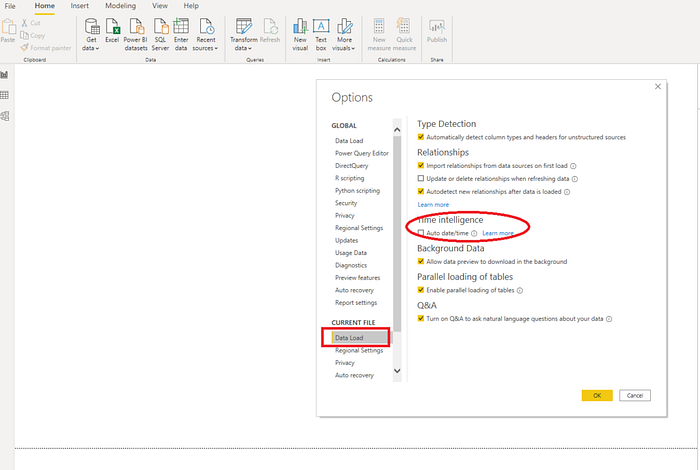Viewport: 700px width, 470px height.
Task: Select Python scripting option category
Action: pos(358,191)
